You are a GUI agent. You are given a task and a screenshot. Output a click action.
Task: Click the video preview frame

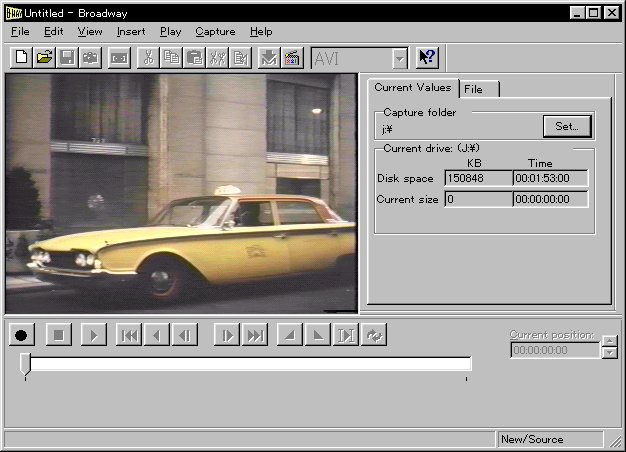point(181,193)
